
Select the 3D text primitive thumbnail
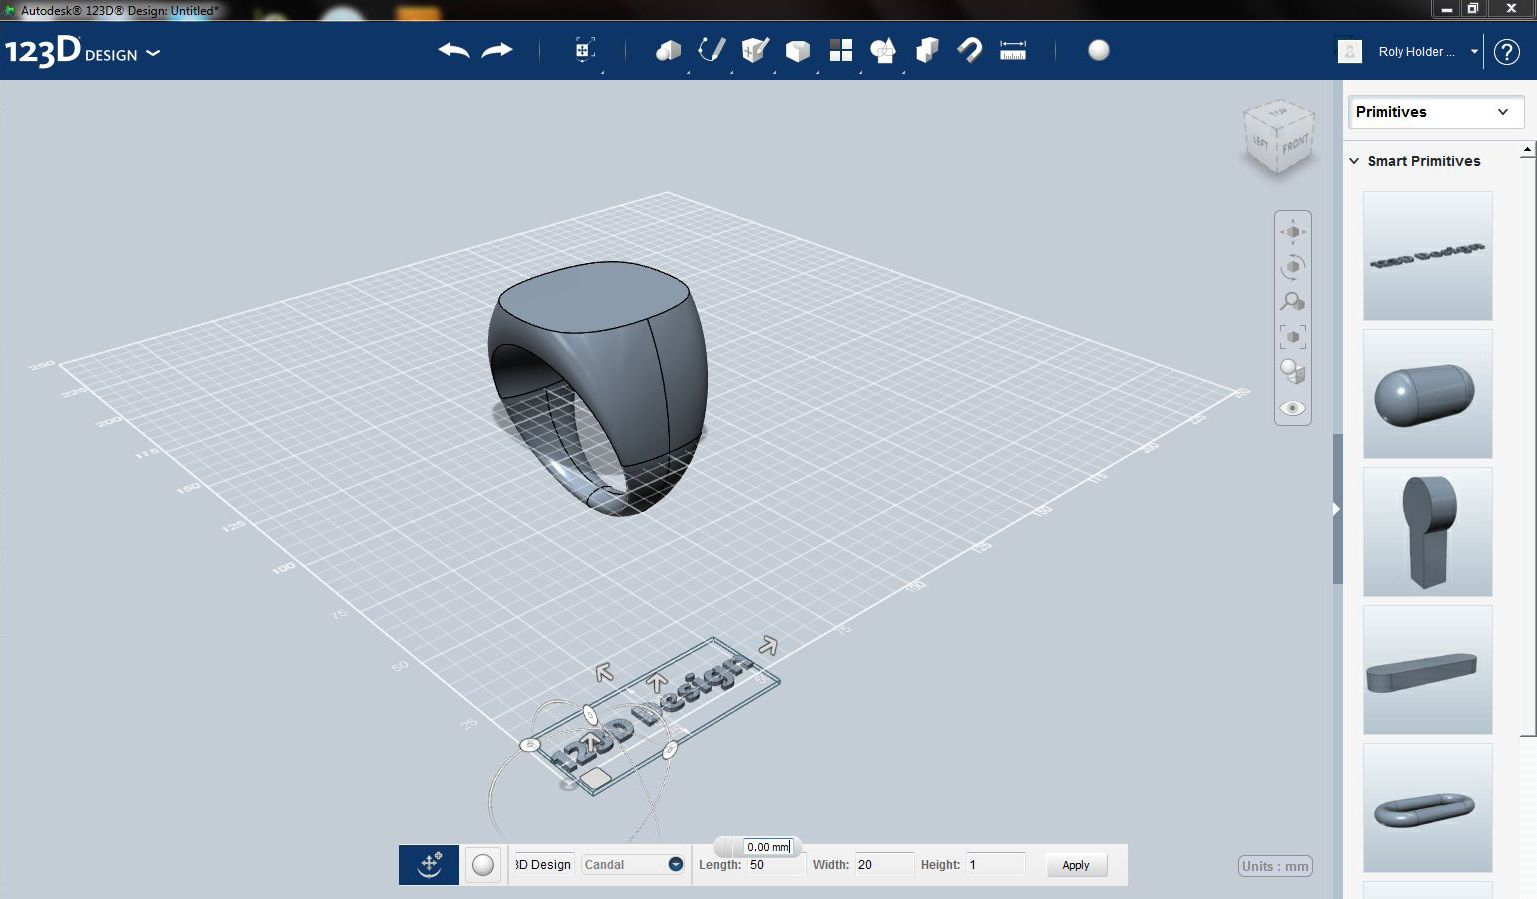[x=1427, y=256]
